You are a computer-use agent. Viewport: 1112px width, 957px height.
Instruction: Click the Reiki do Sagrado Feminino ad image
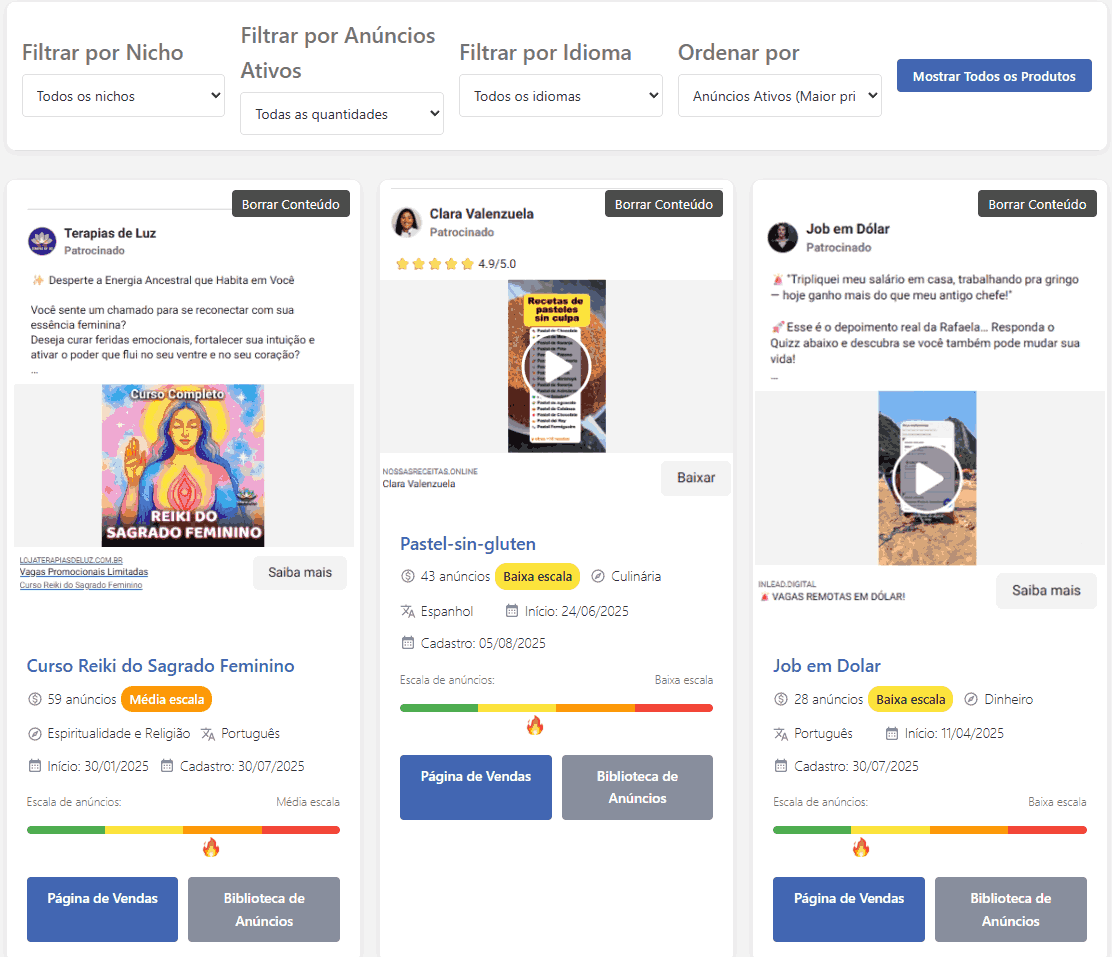[183, 465]
